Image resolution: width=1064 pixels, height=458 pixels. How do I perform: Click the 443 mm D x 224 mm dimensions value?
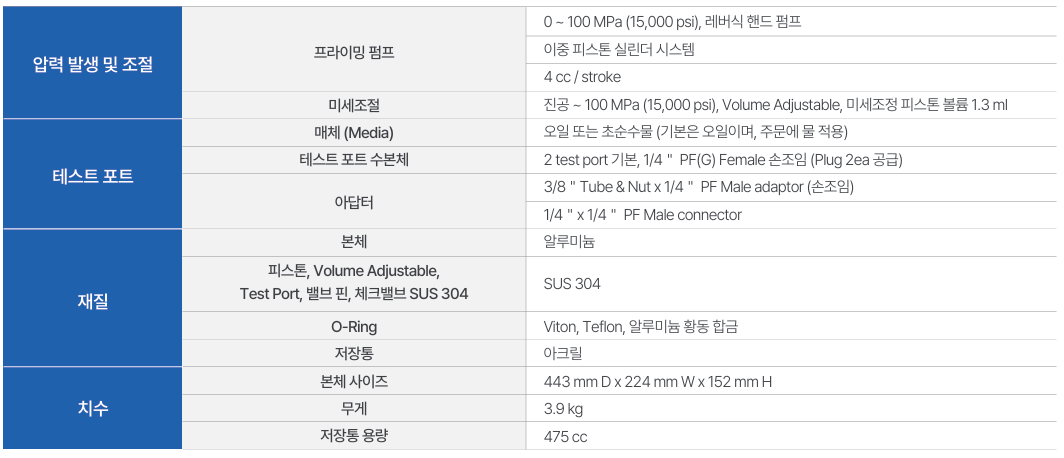[x=658, y=382]
